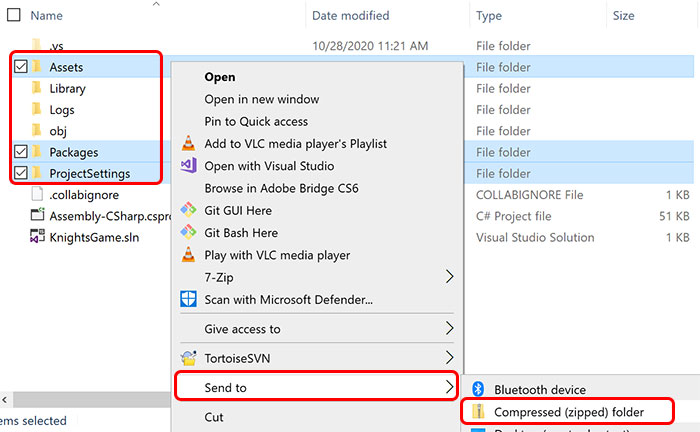Click the Visual Studio icon in context menu

click(188, 166)
